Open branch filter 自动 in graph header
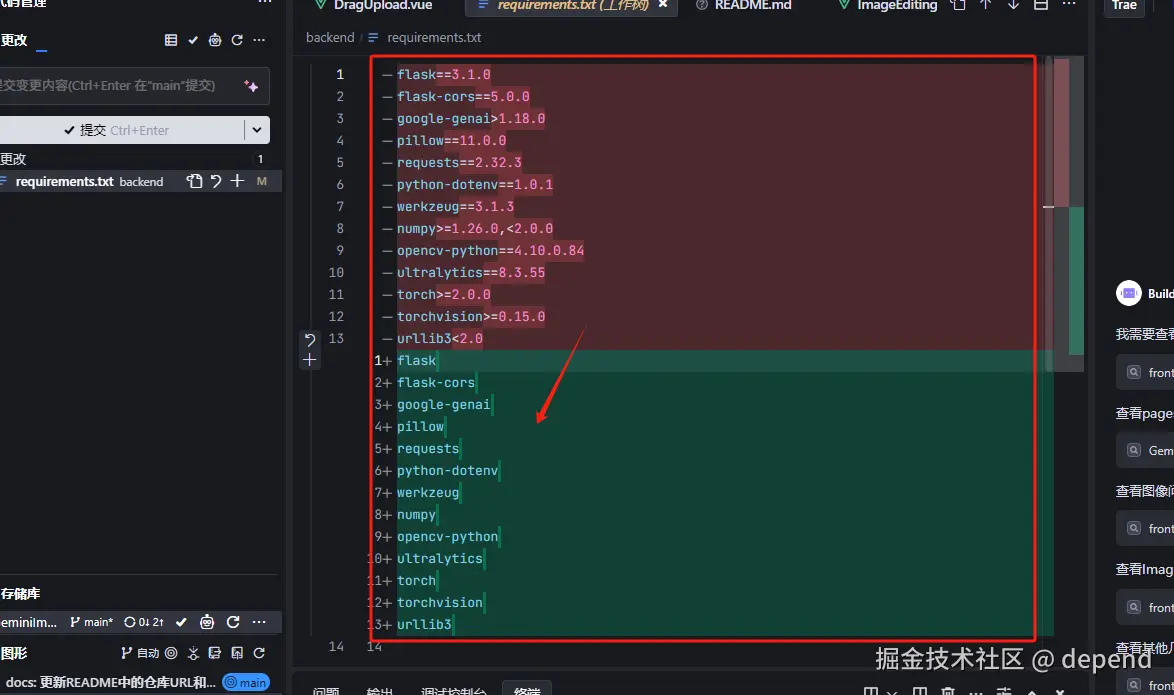Screen dimensions: 1174x695 click(140, 653)
